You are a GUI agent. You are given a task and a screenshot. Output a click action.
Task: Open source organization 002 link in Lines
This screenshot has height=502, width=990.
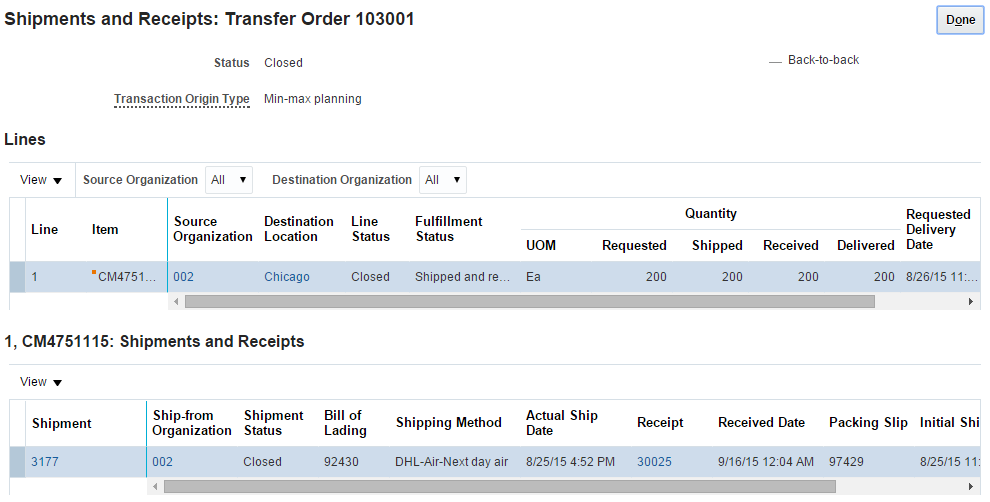coord(183,277)
